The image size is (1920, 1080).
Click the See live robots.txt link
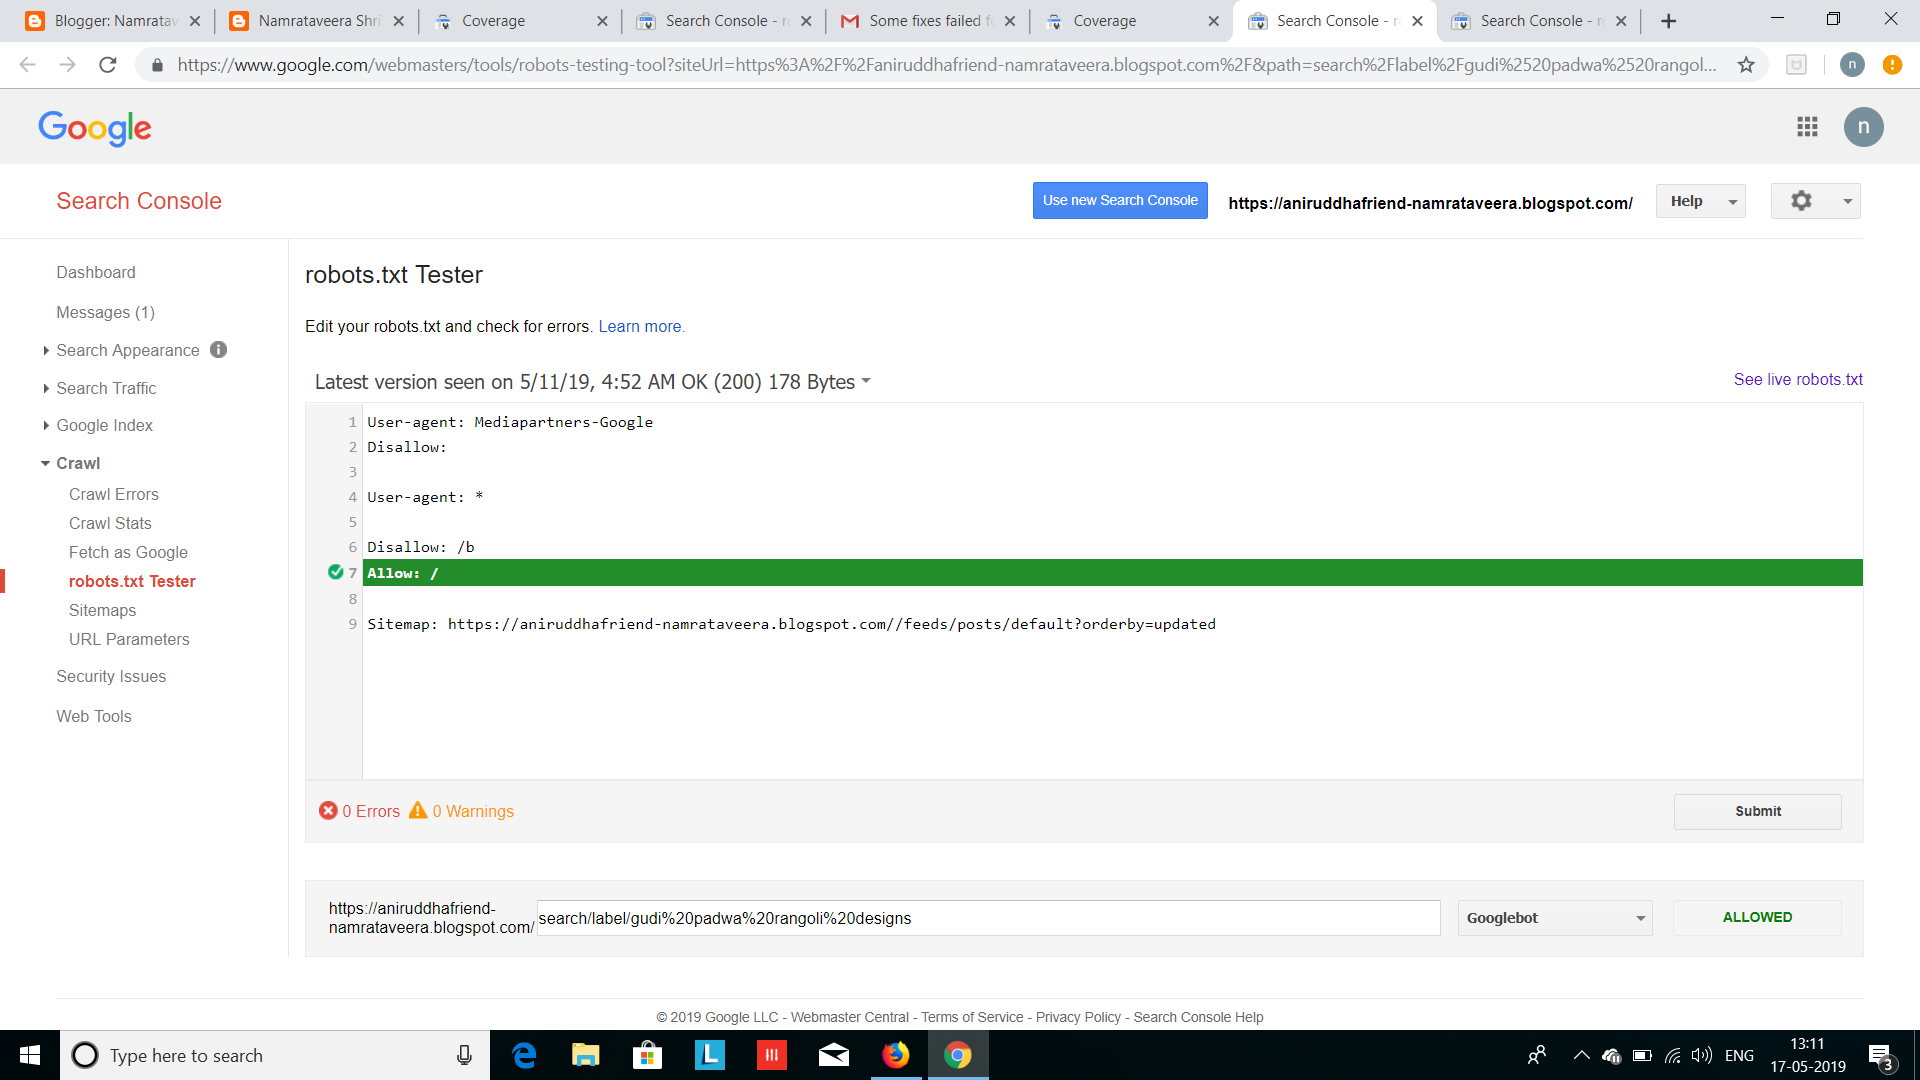1797,378
